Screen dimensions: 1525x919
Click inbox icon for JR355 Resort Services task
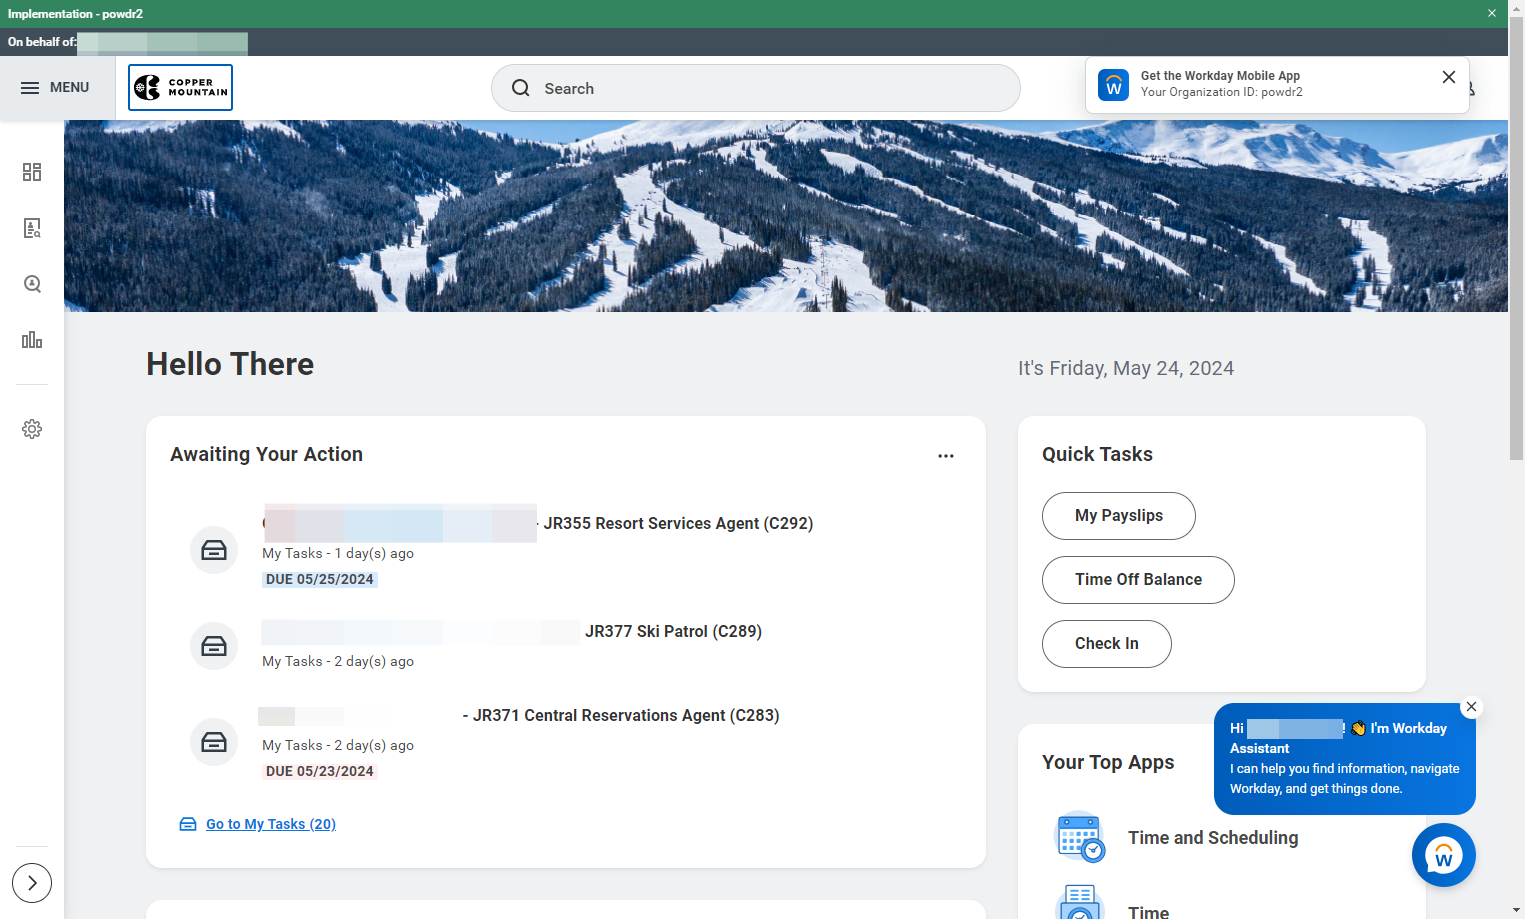[214, 550]
